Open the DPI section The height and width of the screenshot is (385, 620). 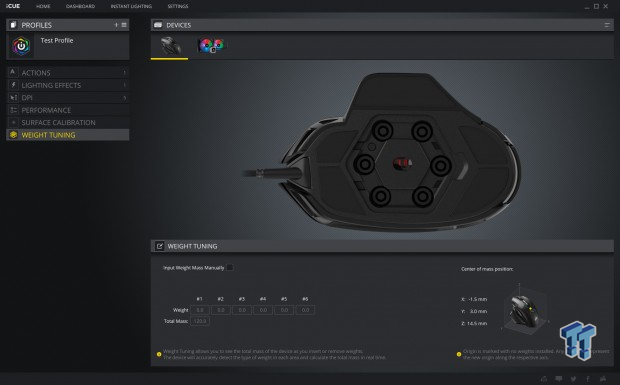pyautogui.click(x=68, y=98)
